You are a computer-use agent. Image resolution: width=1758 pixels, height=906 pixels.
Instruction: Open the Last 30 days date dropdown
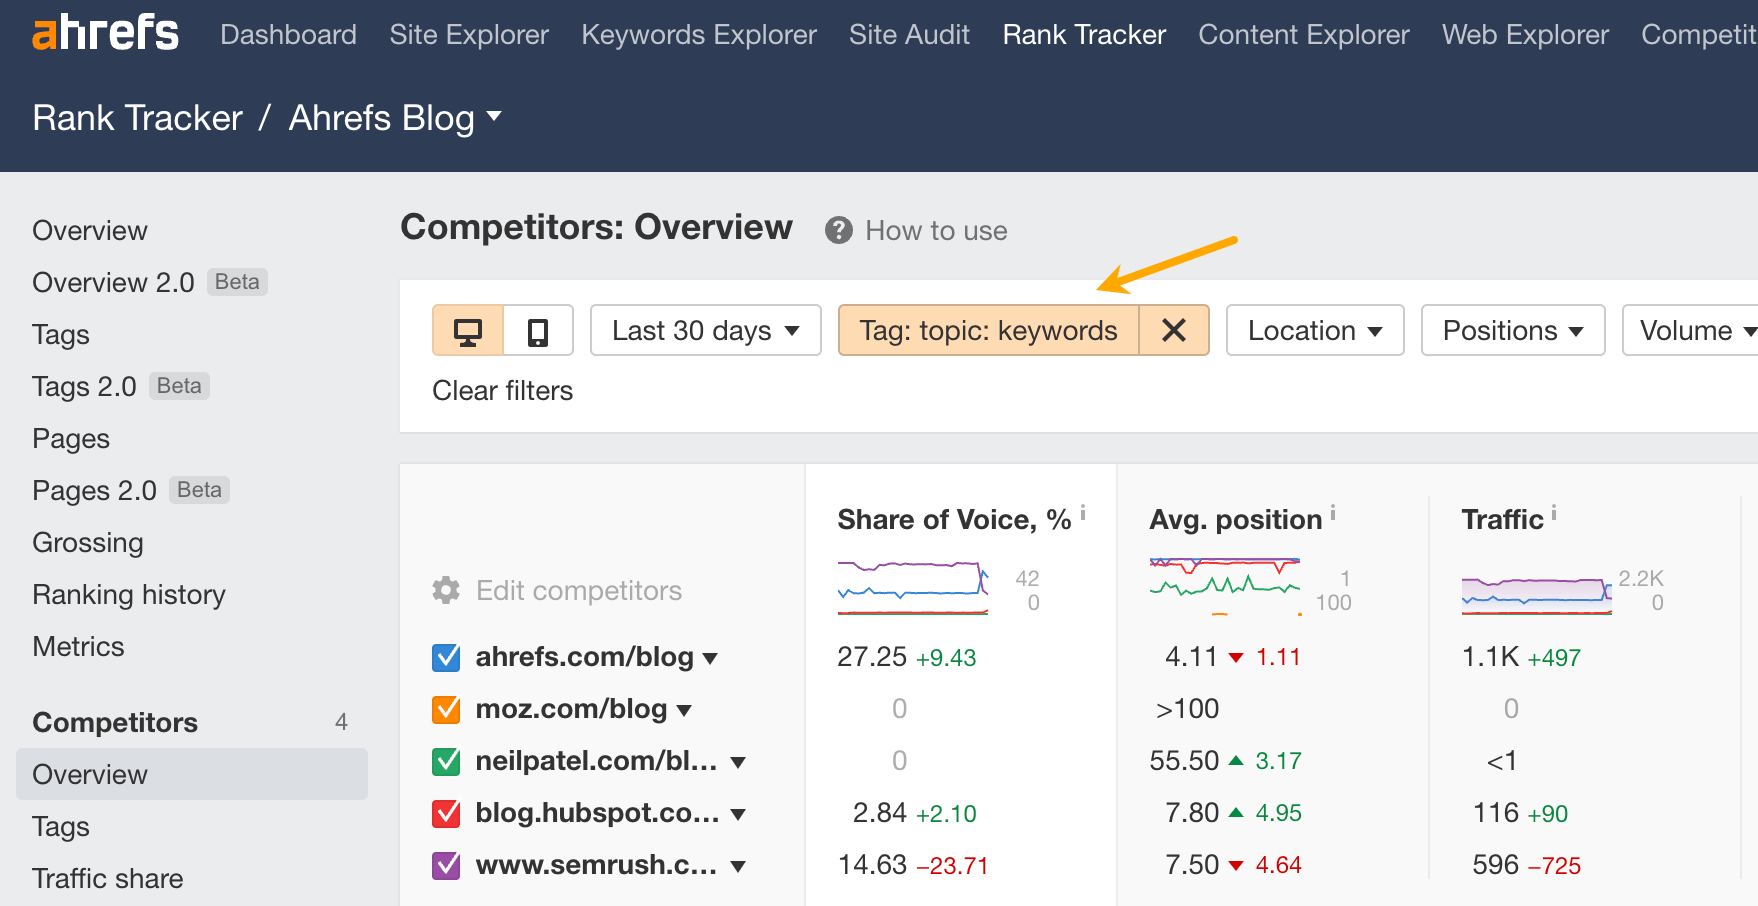point(705,330)
